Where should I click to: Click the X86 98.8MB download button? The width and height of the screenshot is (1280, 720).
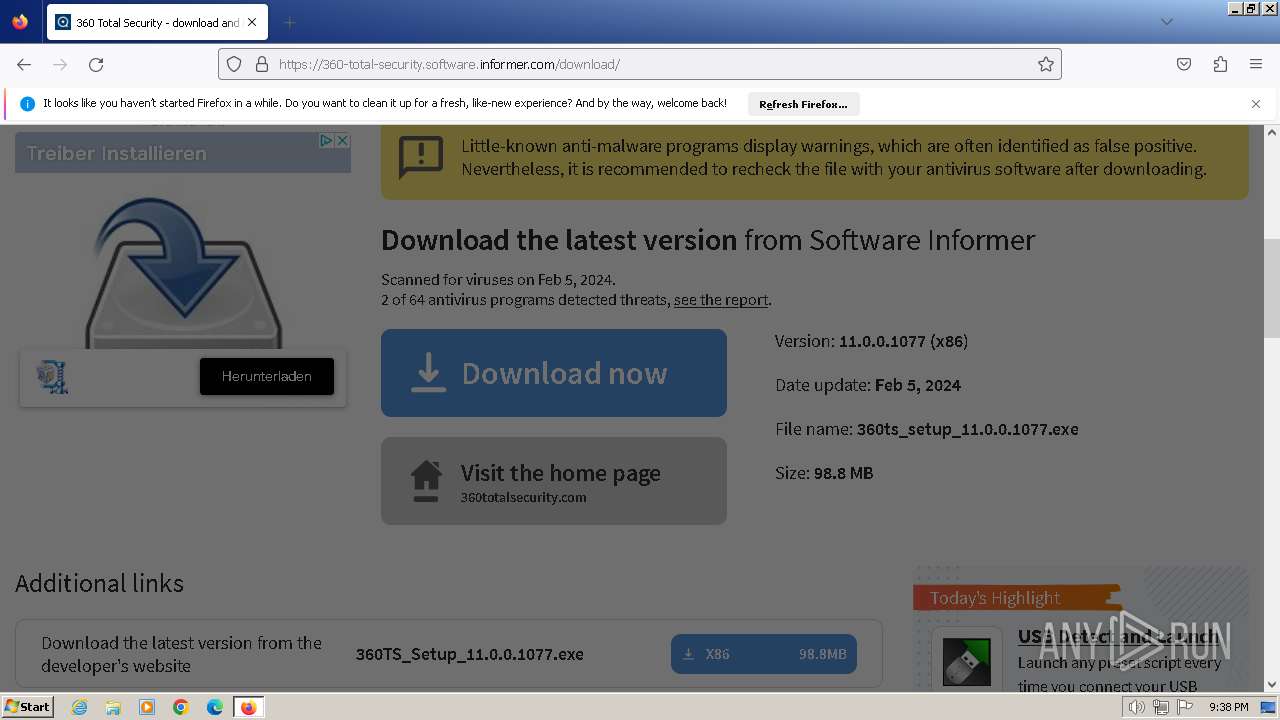[764, 654]
